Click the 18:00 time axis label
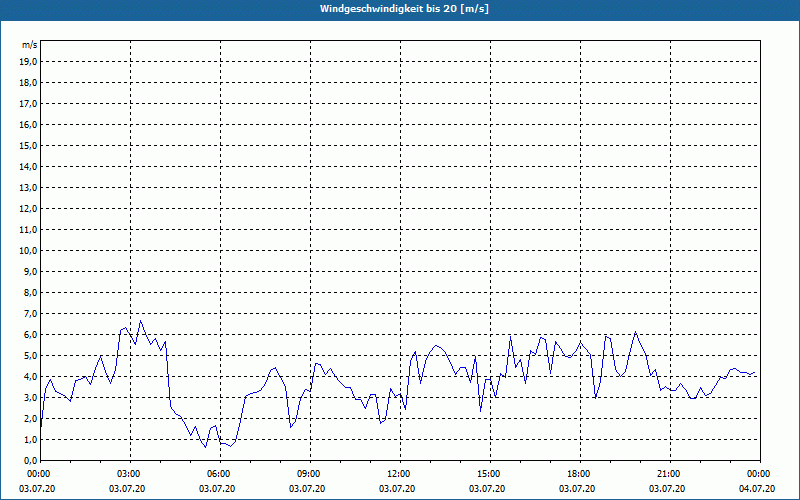 click(581, 474)
